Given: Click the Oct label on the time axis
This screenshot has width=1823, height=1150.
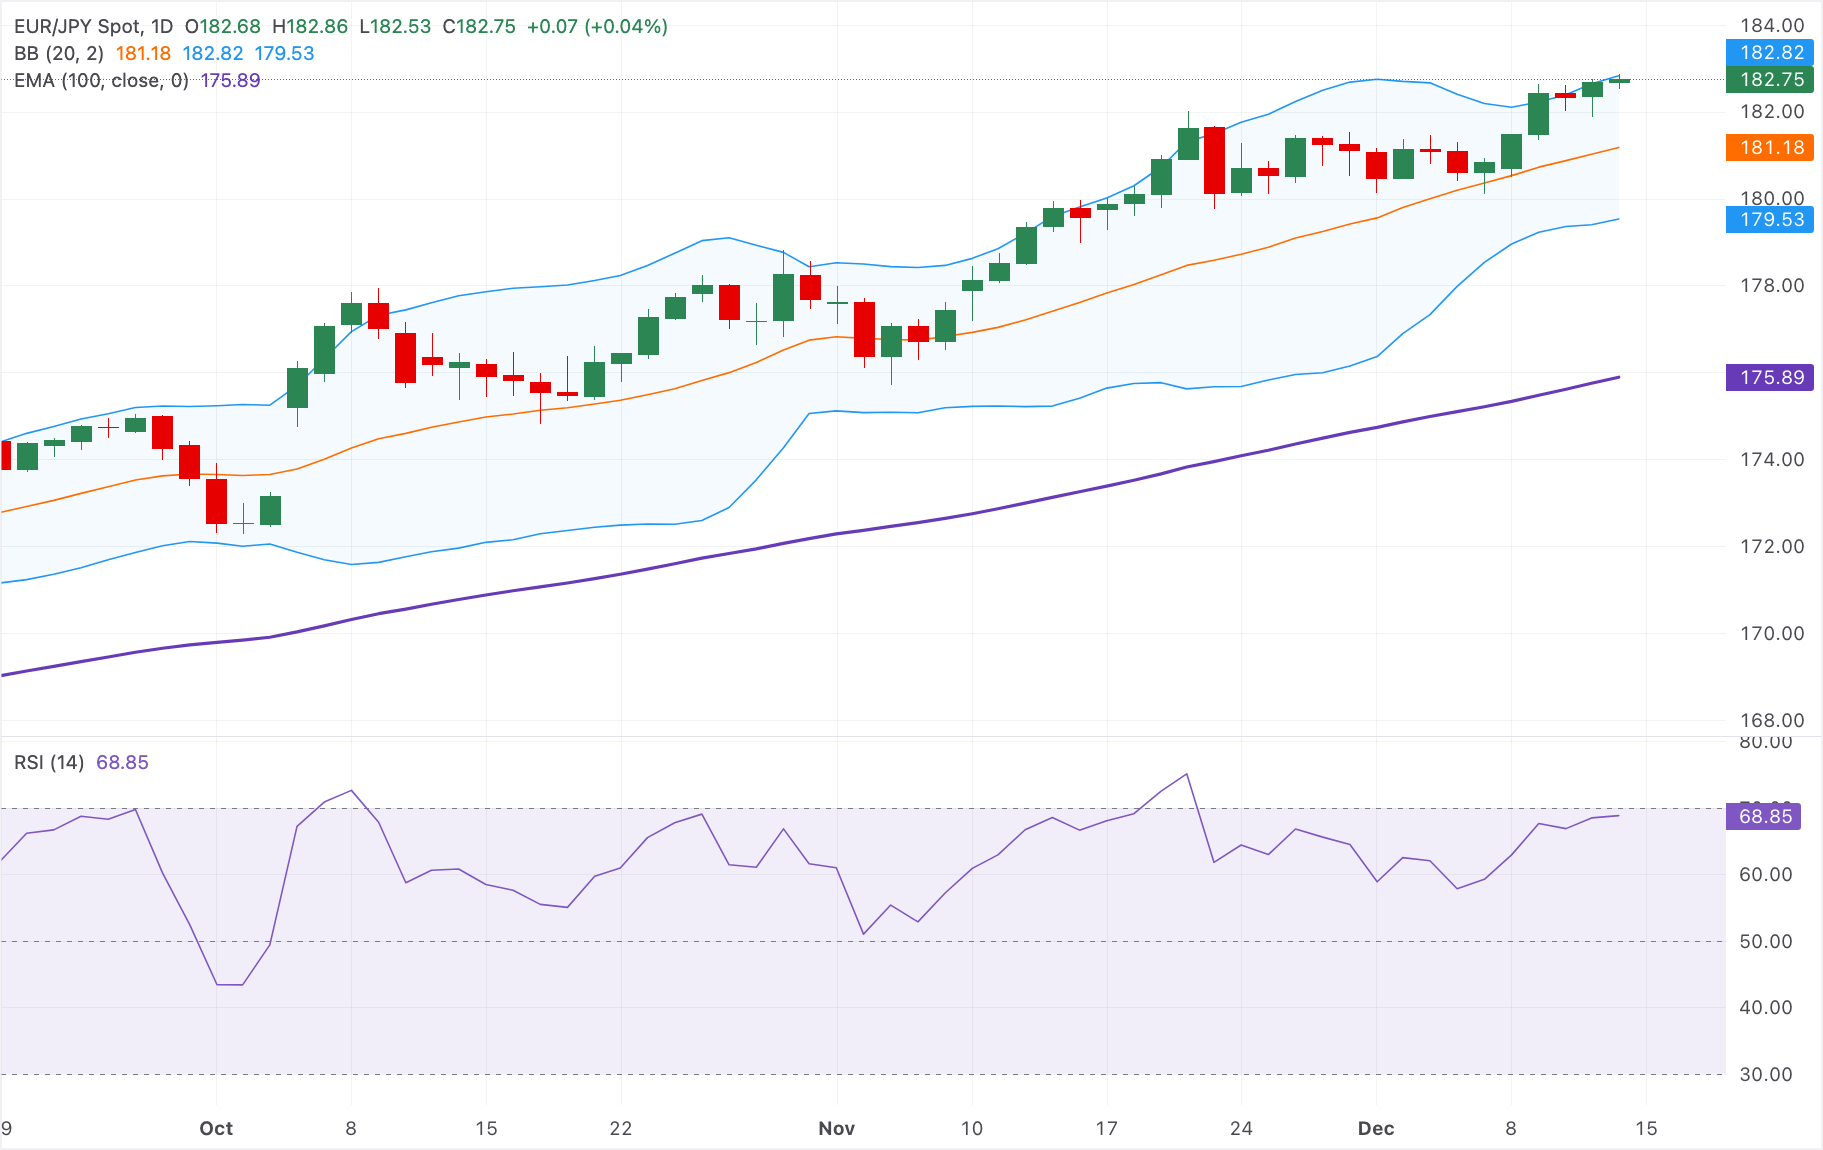Looking at the screenshot, I should click(216, 1128).
